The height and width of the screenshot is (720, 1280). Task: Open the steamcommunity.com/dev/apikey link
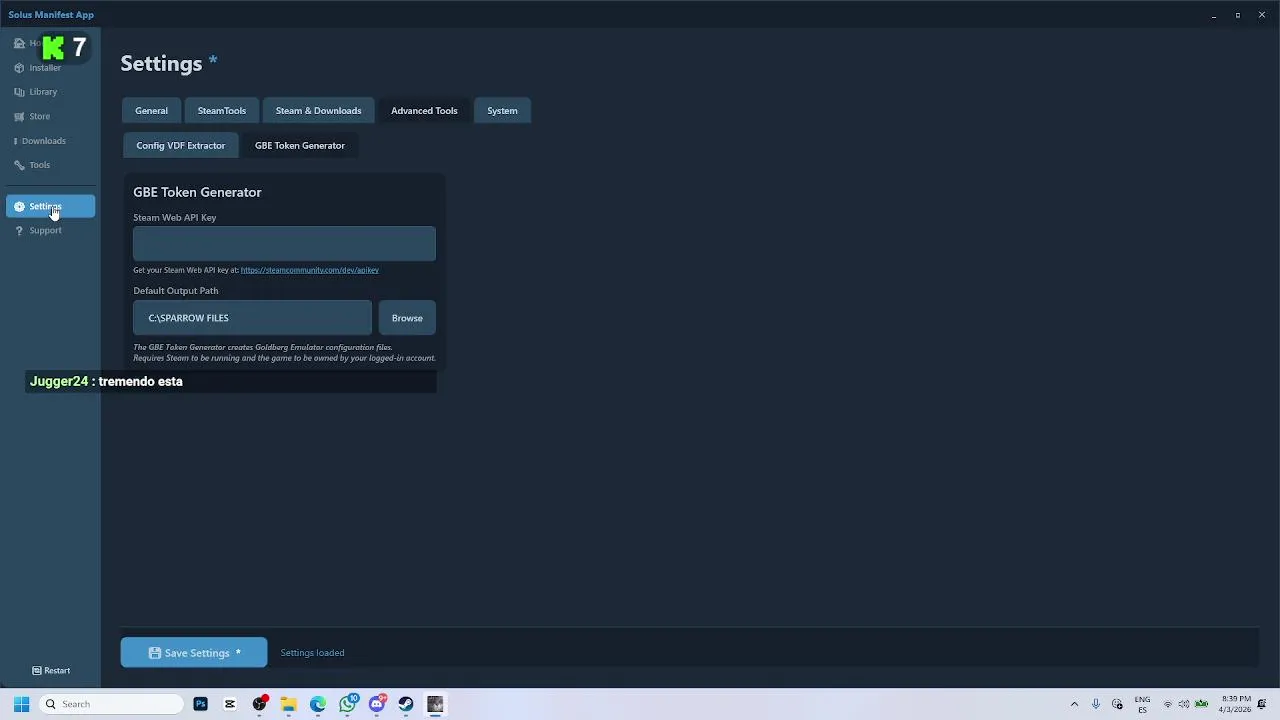(x=310, y=270)
